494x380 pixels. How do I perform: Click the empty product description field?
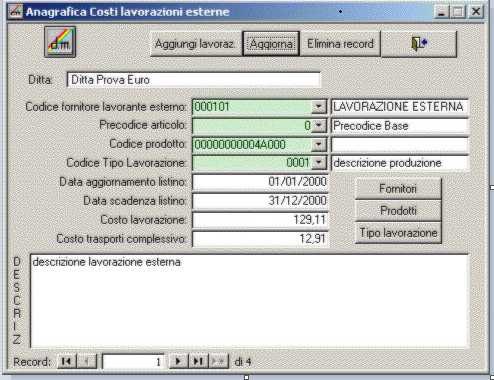[400, 145]
